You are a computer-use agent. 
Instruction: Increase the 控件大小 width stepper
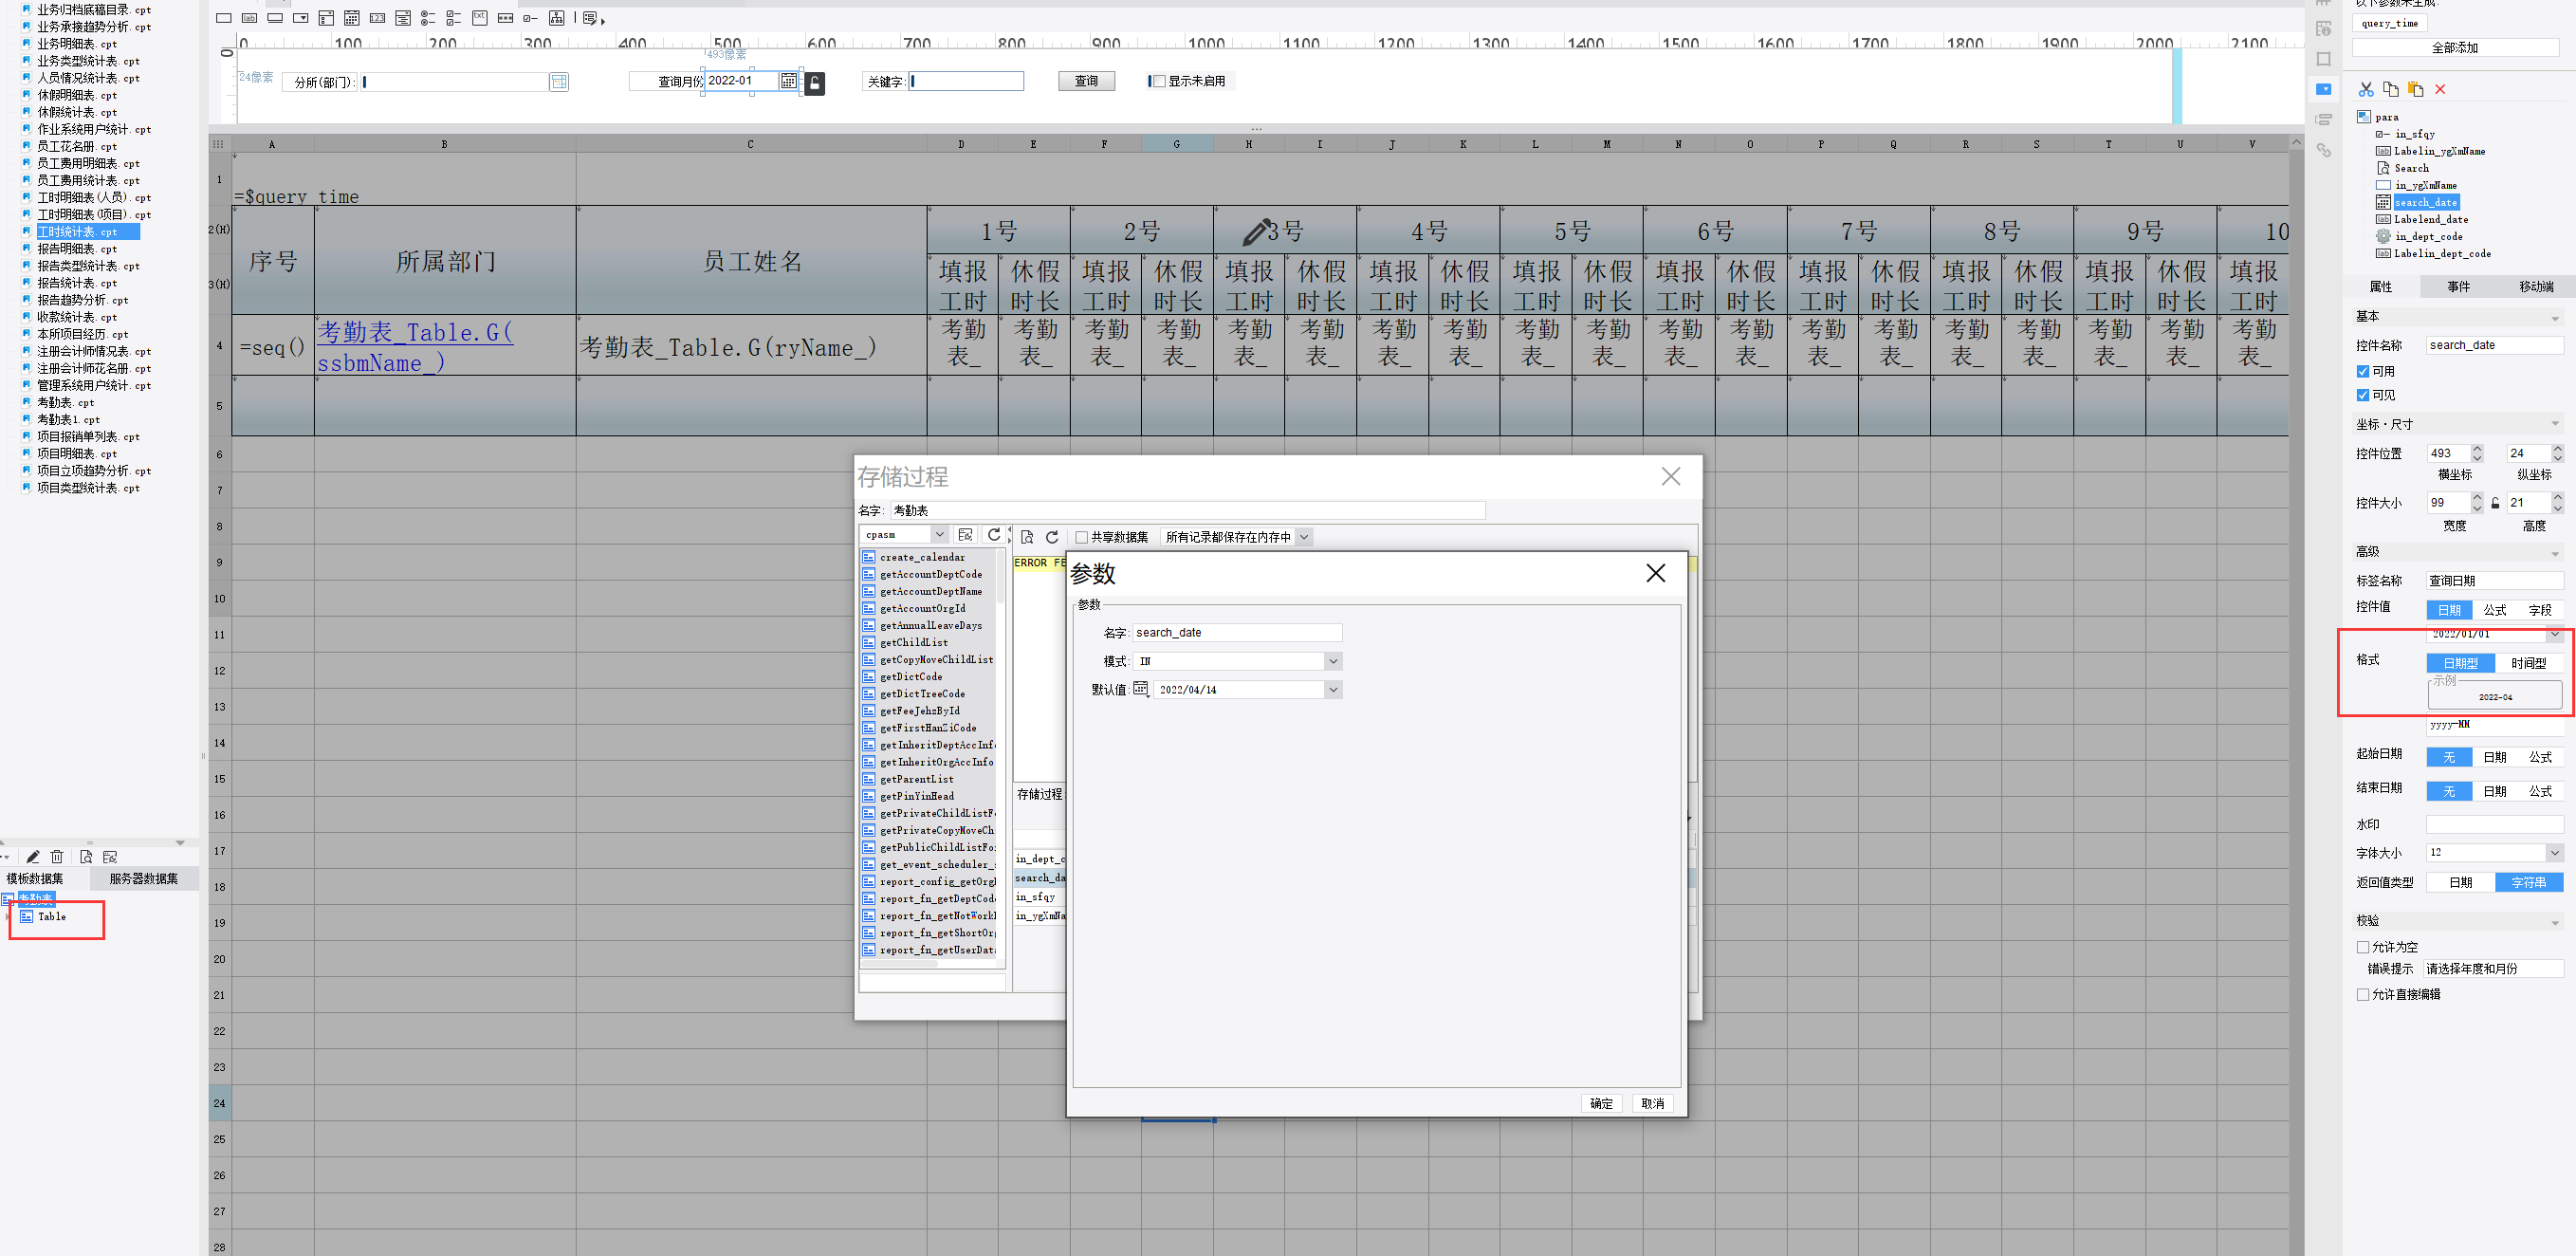pos(2476,498)
